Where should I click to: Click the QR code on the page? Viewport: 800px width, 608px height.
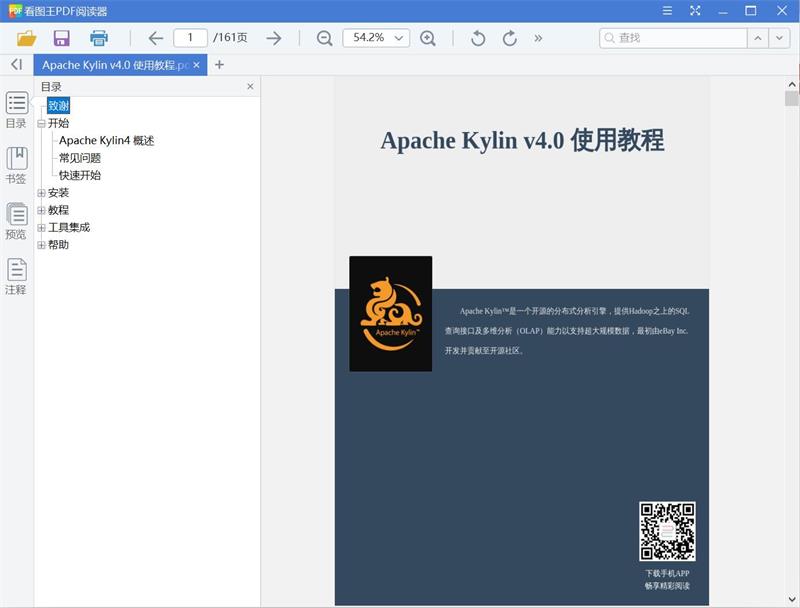pos(667,531)
